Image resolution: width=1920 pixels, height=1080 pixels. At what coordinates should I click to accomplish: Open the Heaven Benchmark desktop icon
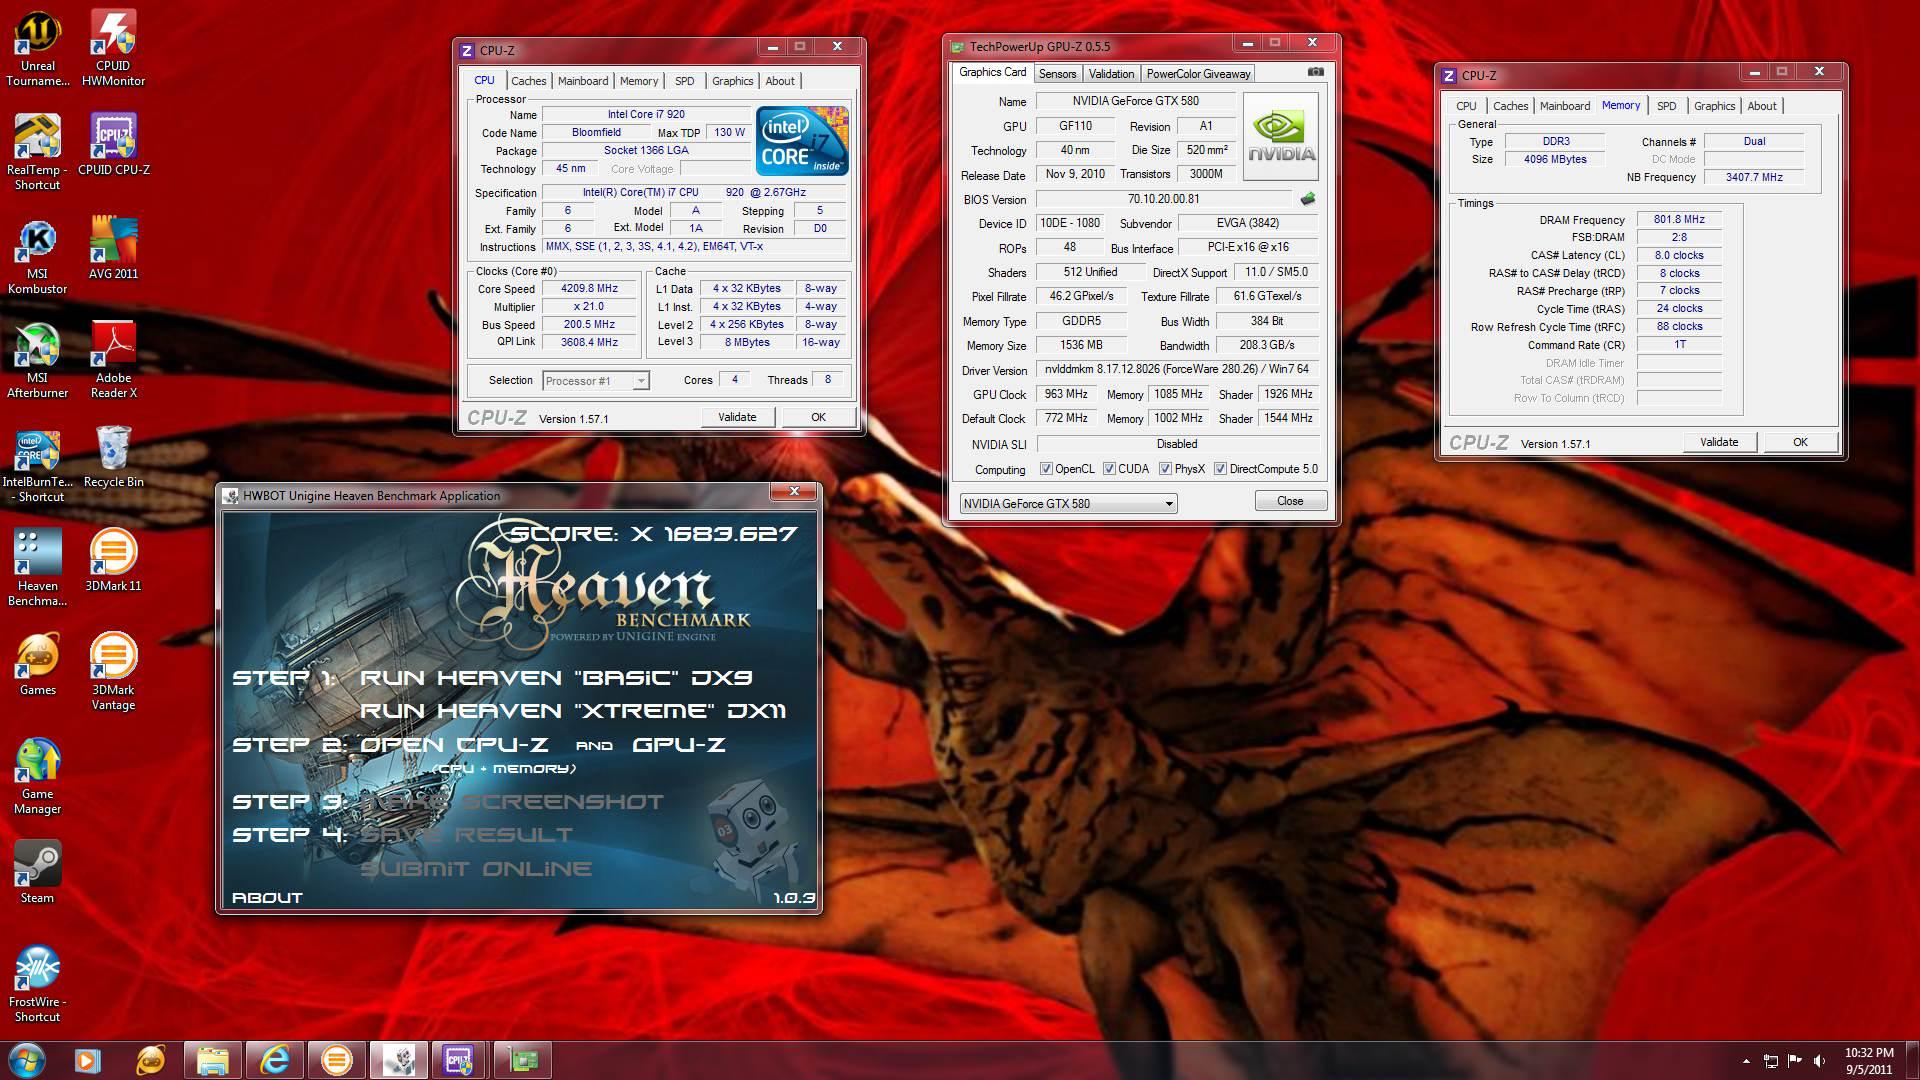pos(38,568)
